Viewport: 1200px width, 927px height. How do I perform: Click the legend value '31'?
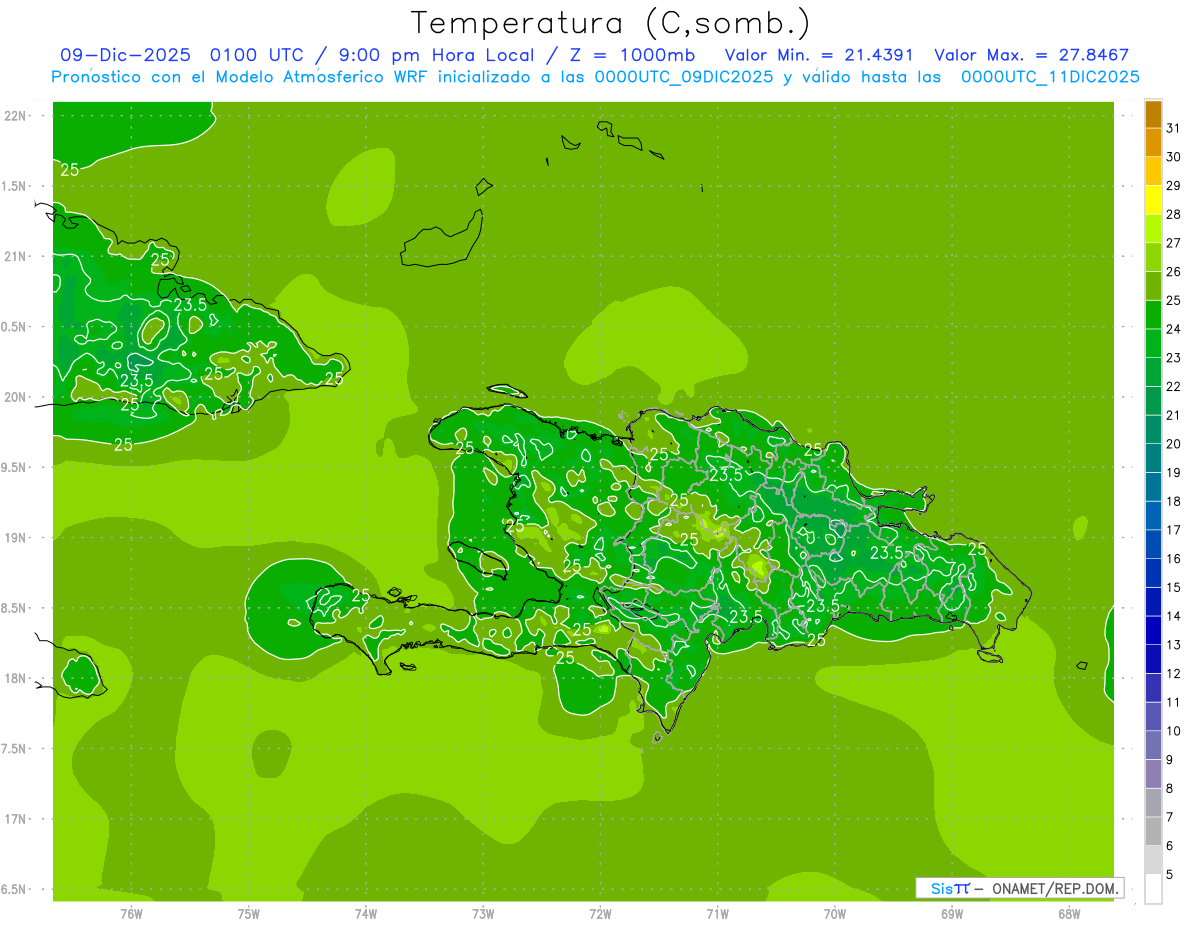pos(1174,128)
